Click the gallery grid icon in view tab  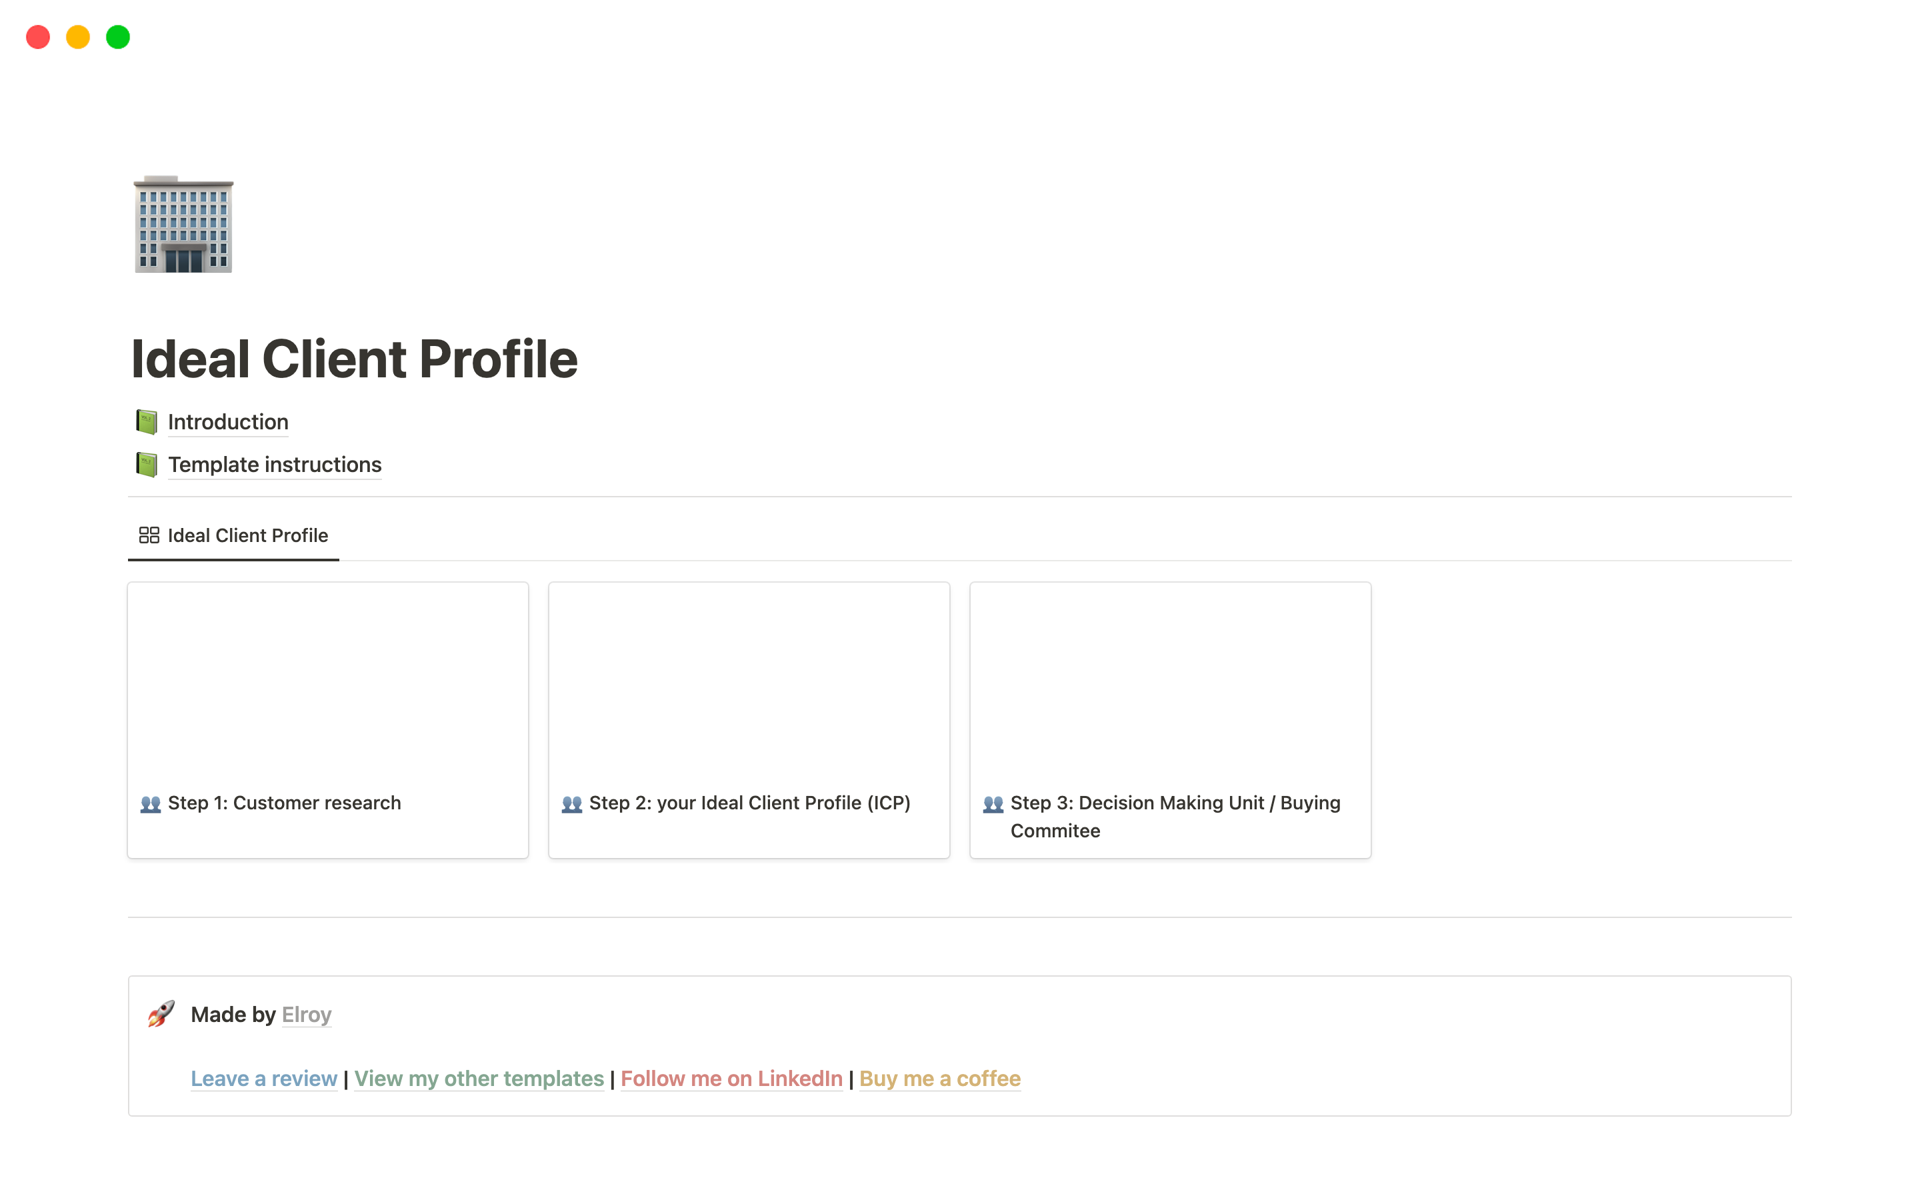tap(149, 536)
